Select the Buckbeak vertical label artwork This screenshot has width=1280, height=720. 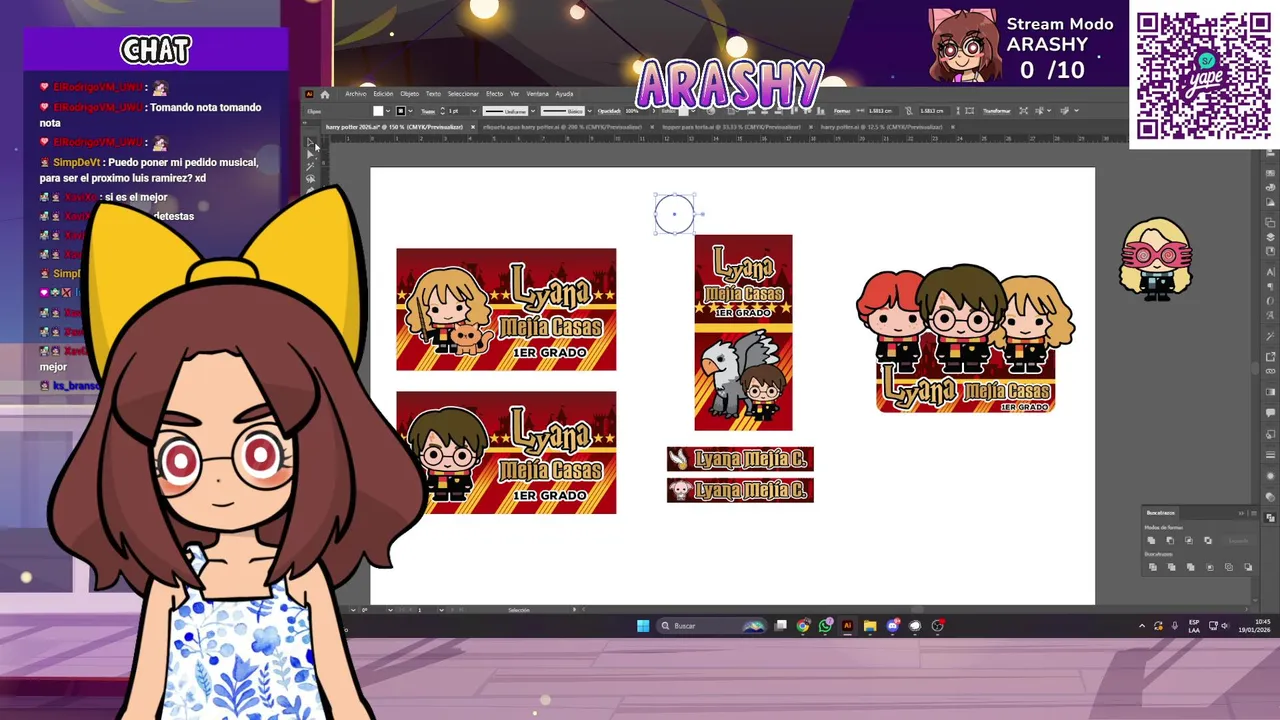pos(743,332)
